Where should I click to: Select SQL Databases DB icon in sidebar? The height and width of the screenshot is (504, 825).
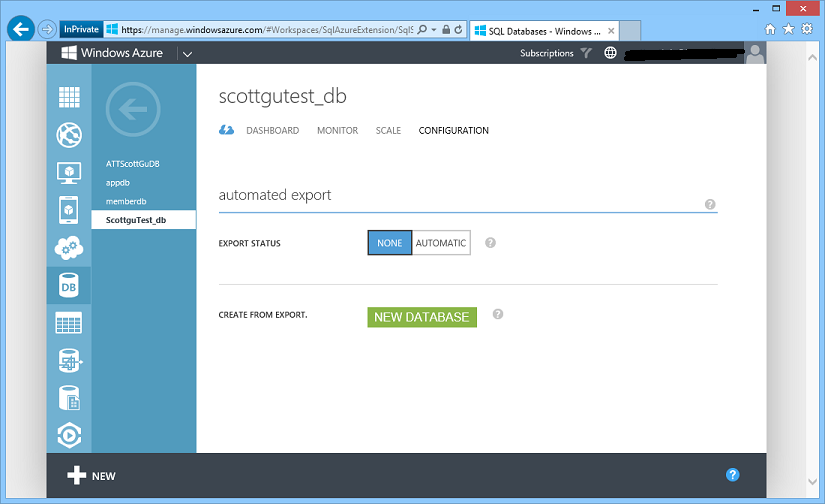click(x=69, y=285)
